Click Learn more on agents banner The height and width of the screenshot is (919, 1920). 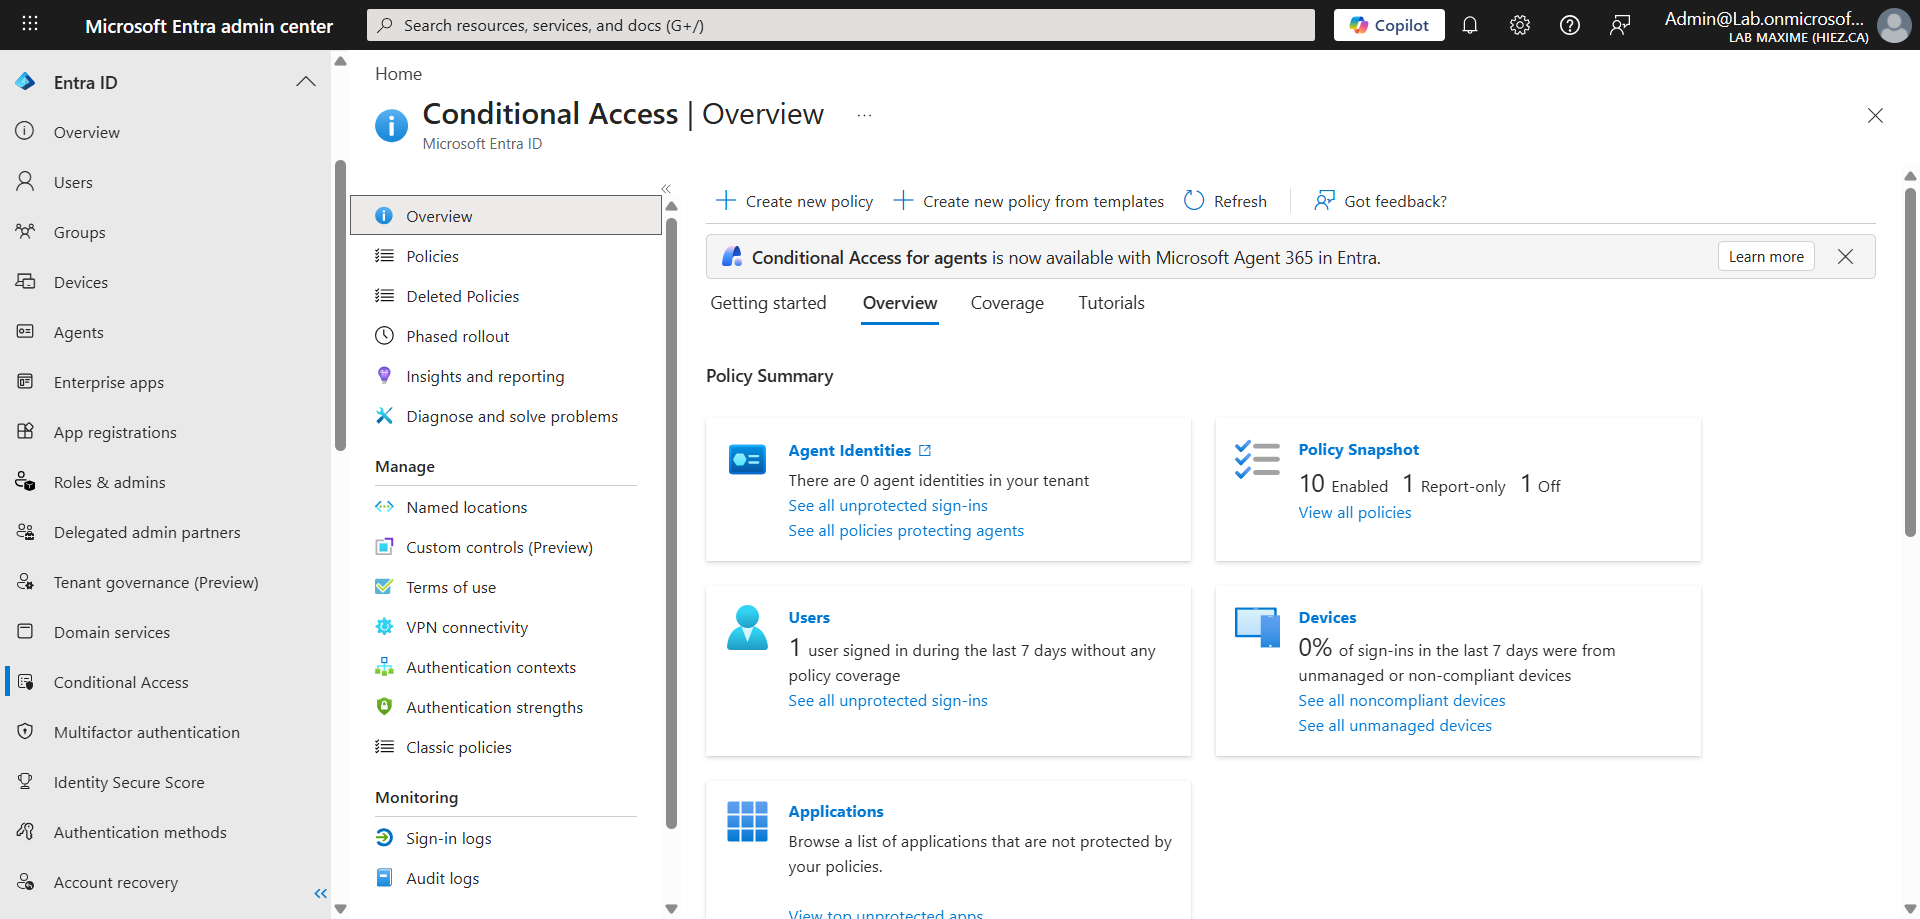pos(1766,257)
